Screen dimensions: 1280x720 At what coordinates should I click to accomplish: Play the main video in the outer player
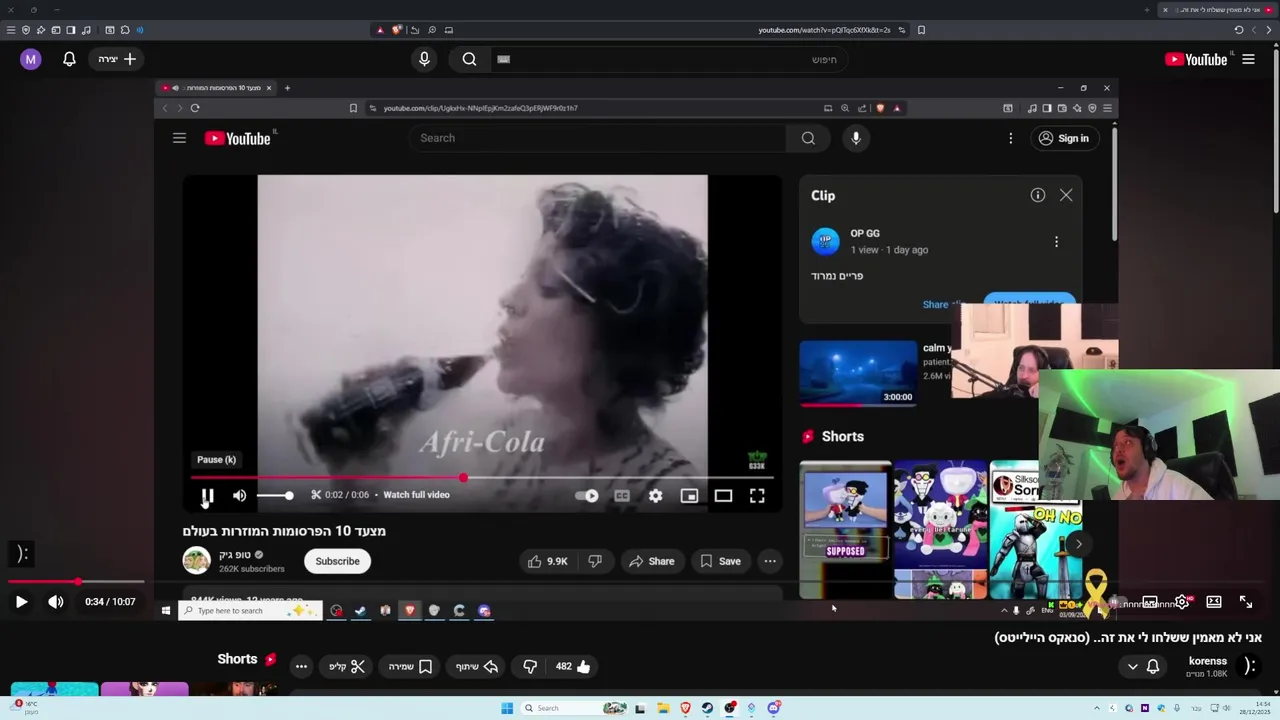[21, 602]
